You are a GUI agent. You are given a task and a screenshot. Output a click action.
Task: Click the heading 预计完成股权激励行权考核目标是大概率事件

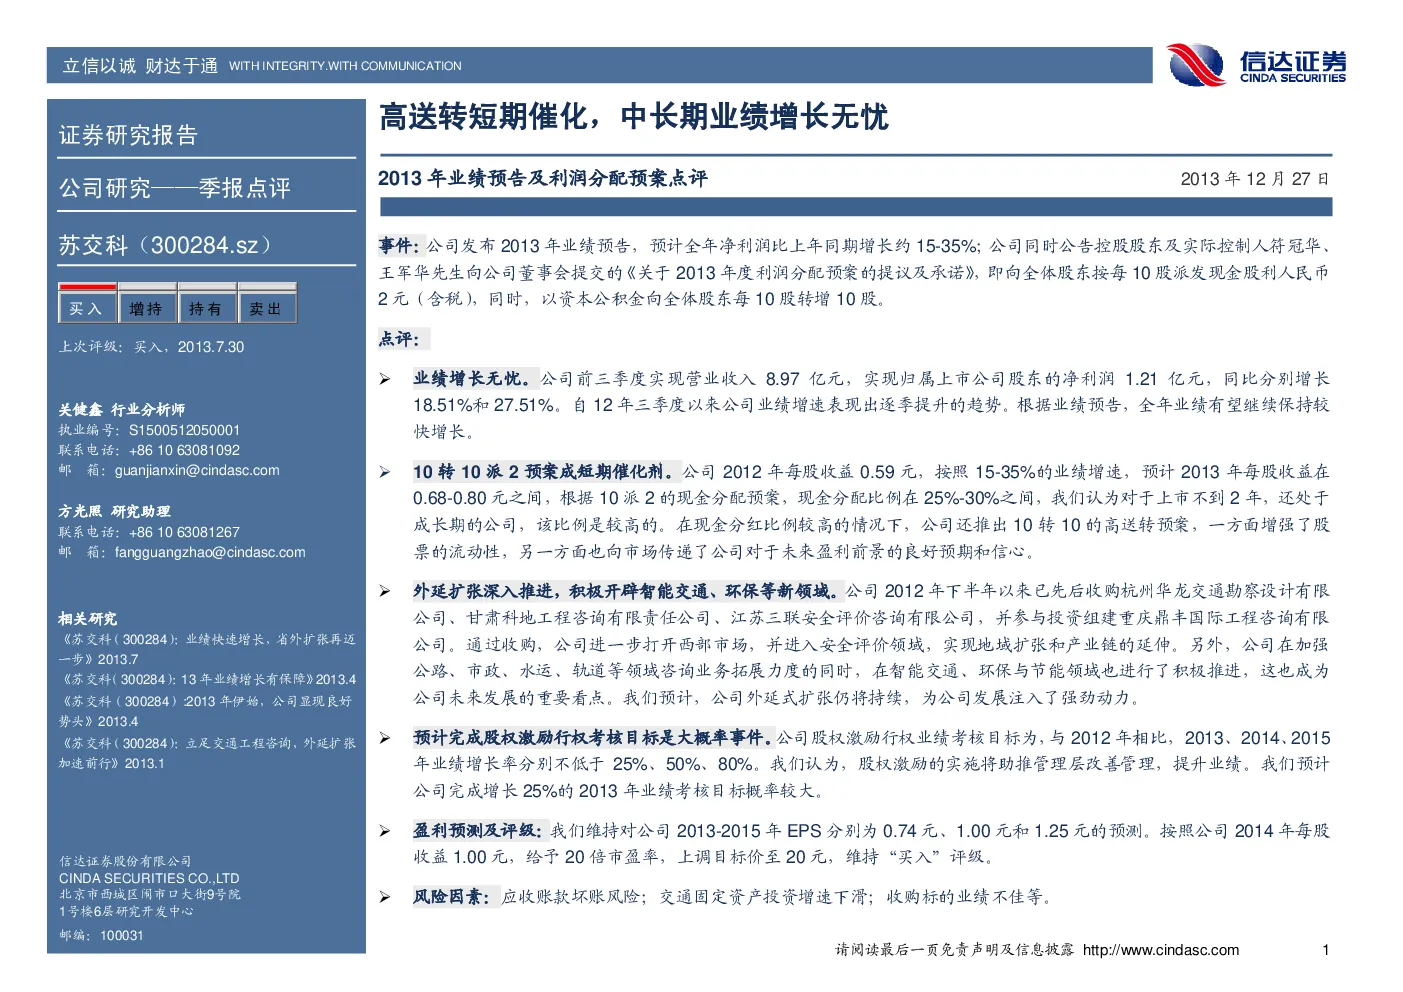pyautogui.click(x=594, y=737)
